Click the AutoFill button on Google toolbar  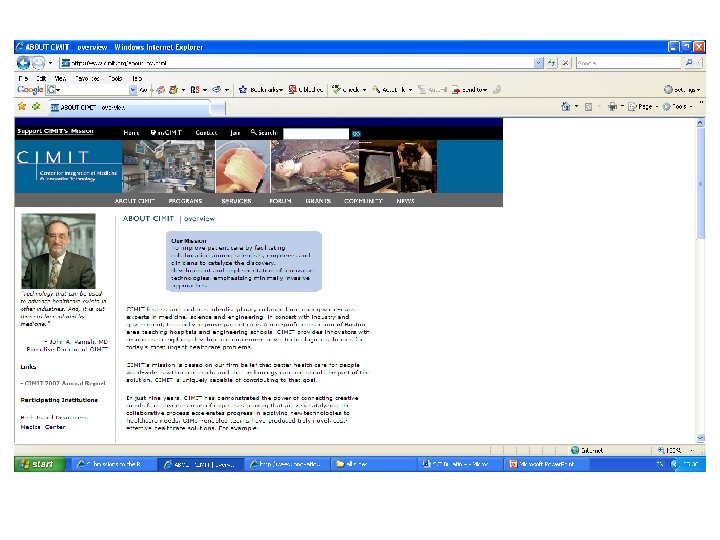[x=432, y=90]
